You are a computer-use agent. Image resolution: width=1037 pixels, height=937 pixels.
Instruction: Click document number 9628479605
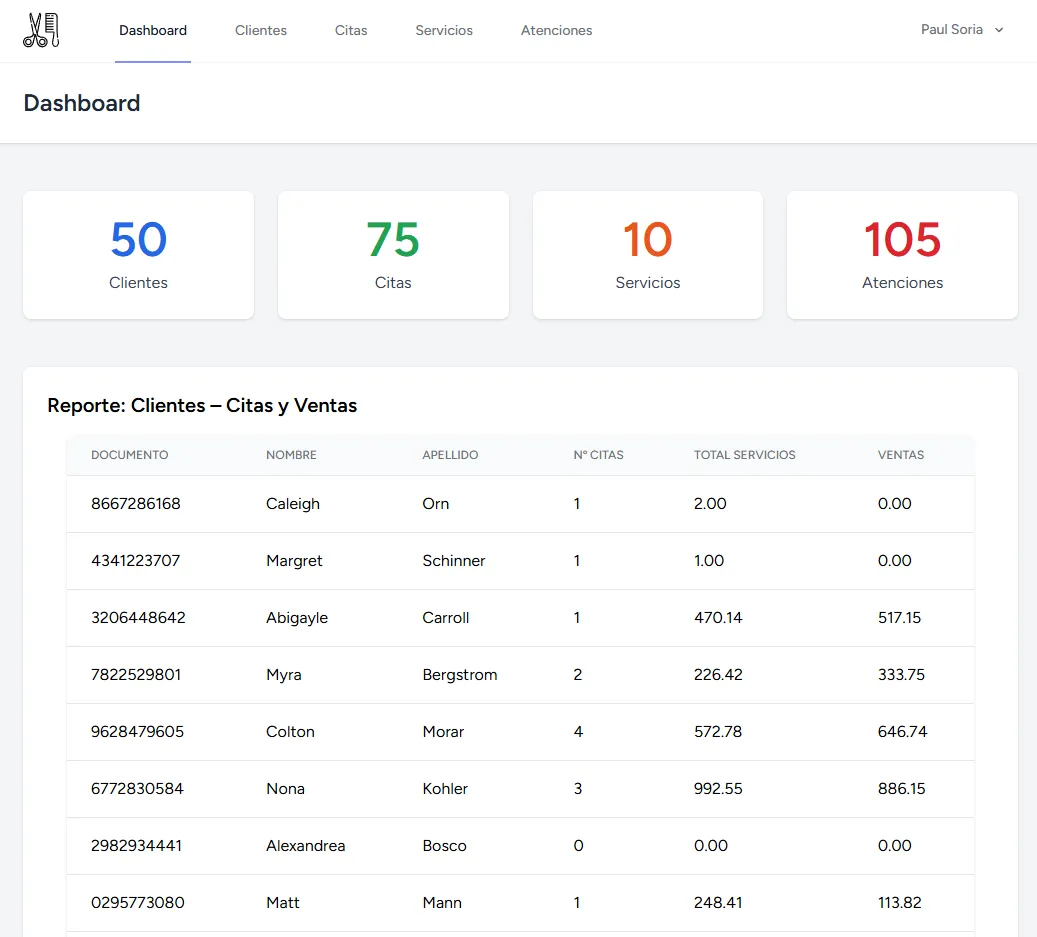click(x=137, y=732)
